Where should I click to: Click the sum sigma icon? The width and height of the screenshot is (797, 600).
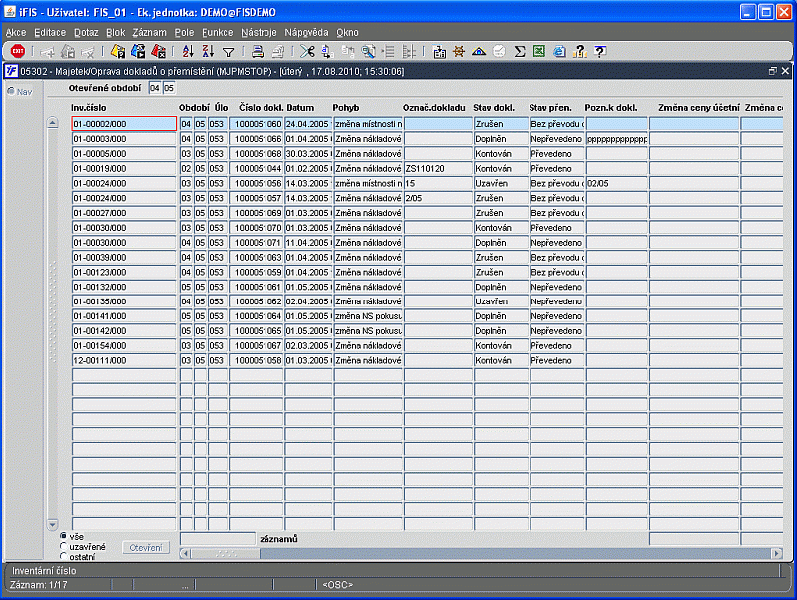coord(520,51)
